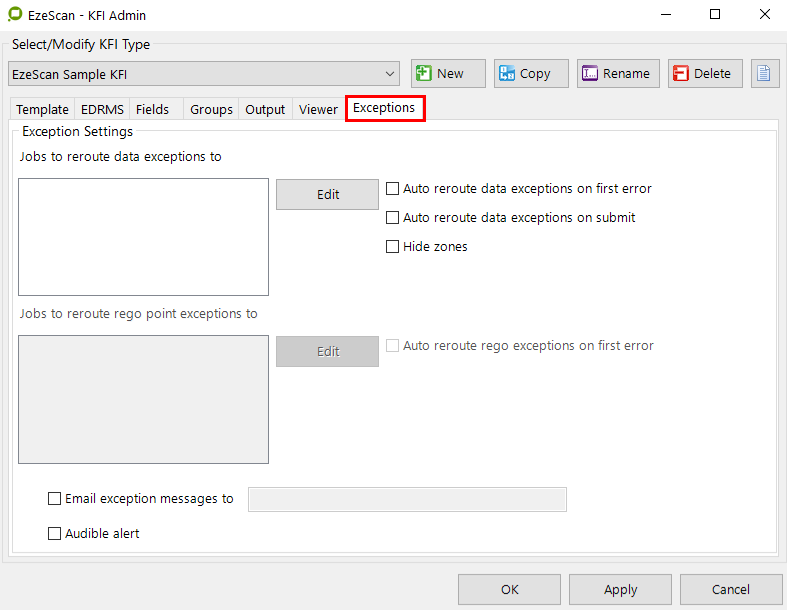Click the Delete KFI button
This screenshot has height=610, width=787.
tap(706, 73)
